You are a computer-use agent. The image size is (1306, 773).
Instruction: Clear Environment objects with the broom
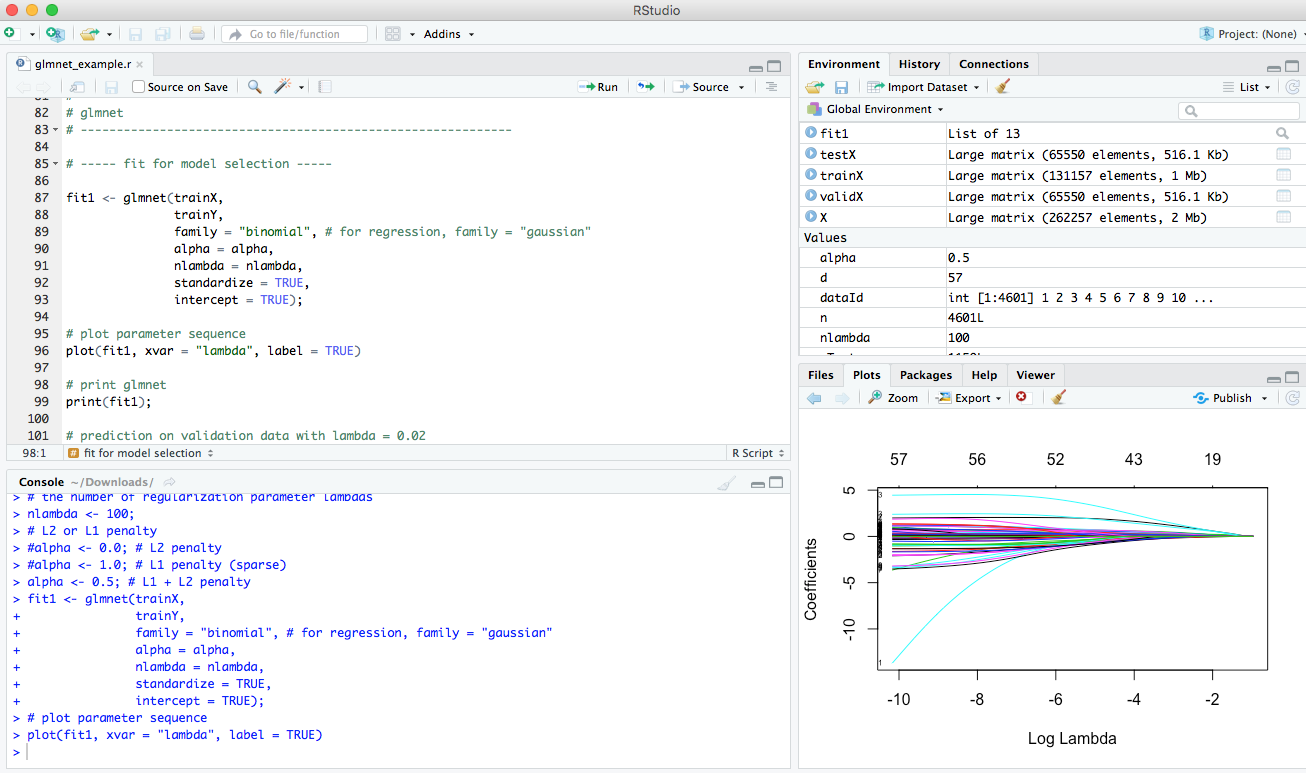pyautogui.click(x=1003, y=87)
